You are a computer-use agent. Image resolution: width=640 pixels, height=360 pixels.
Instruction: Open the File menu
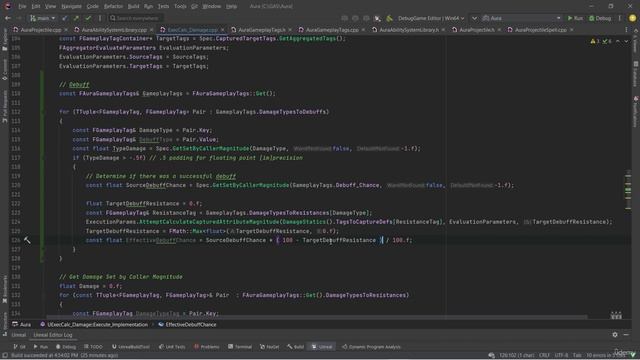coord(22,6)
